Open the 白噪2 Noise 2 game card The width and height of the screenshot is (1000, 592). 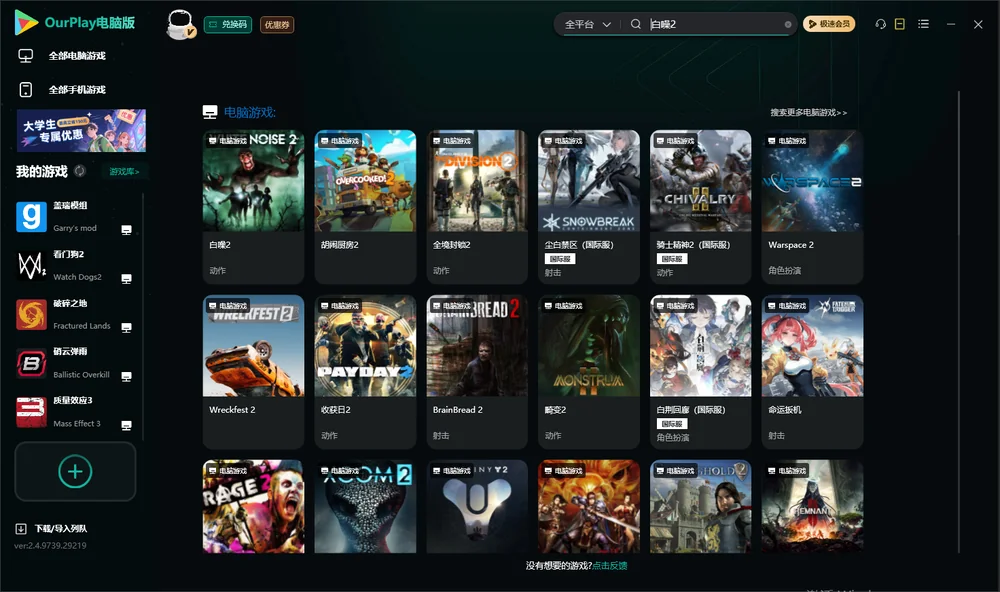point(253,207)
